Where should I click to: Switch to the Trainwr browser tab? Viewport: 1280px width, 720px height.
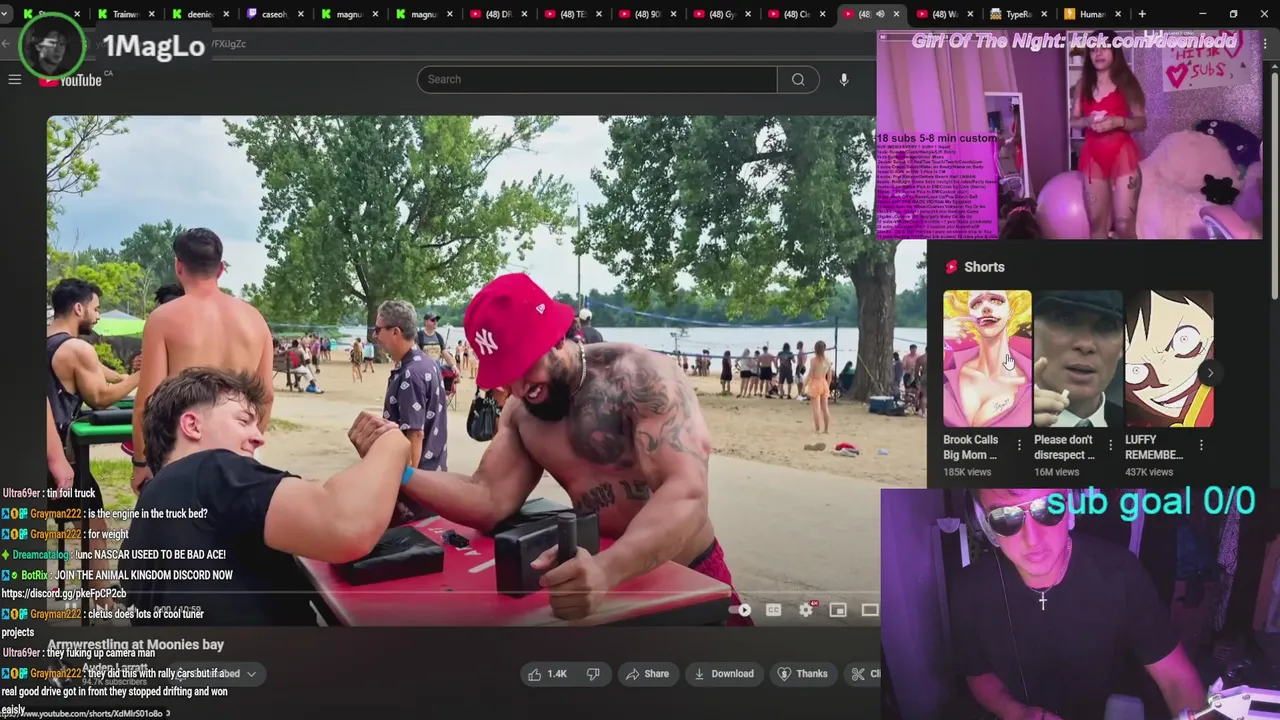126,14
